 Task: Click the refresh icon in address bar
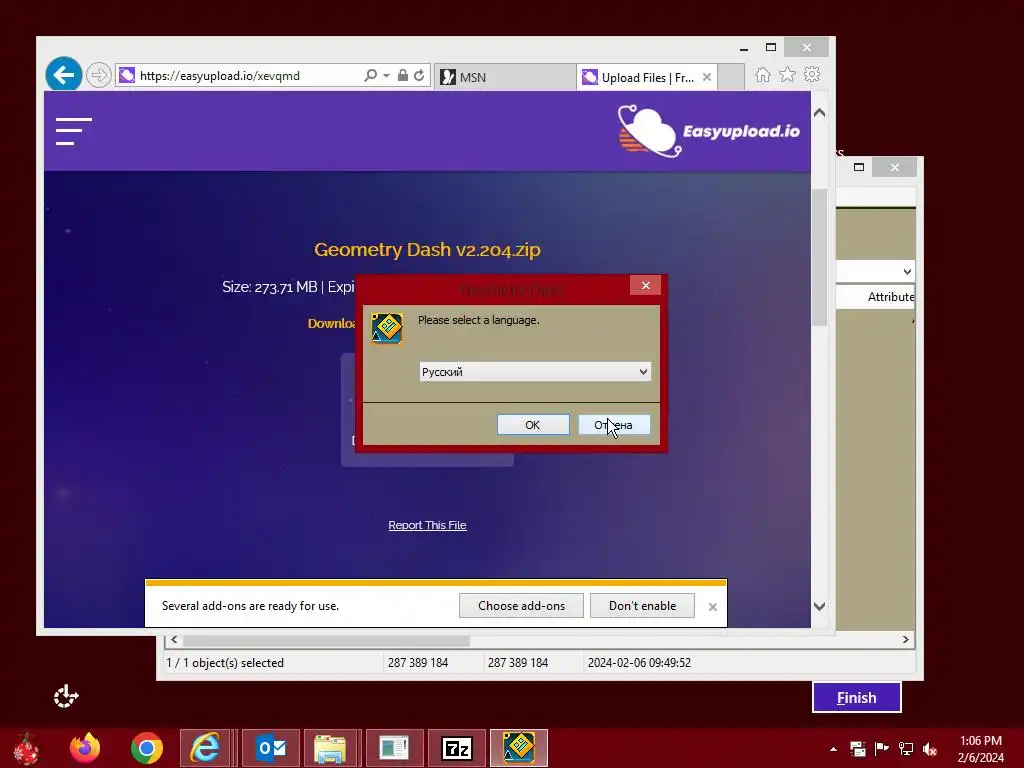[419, 75]
